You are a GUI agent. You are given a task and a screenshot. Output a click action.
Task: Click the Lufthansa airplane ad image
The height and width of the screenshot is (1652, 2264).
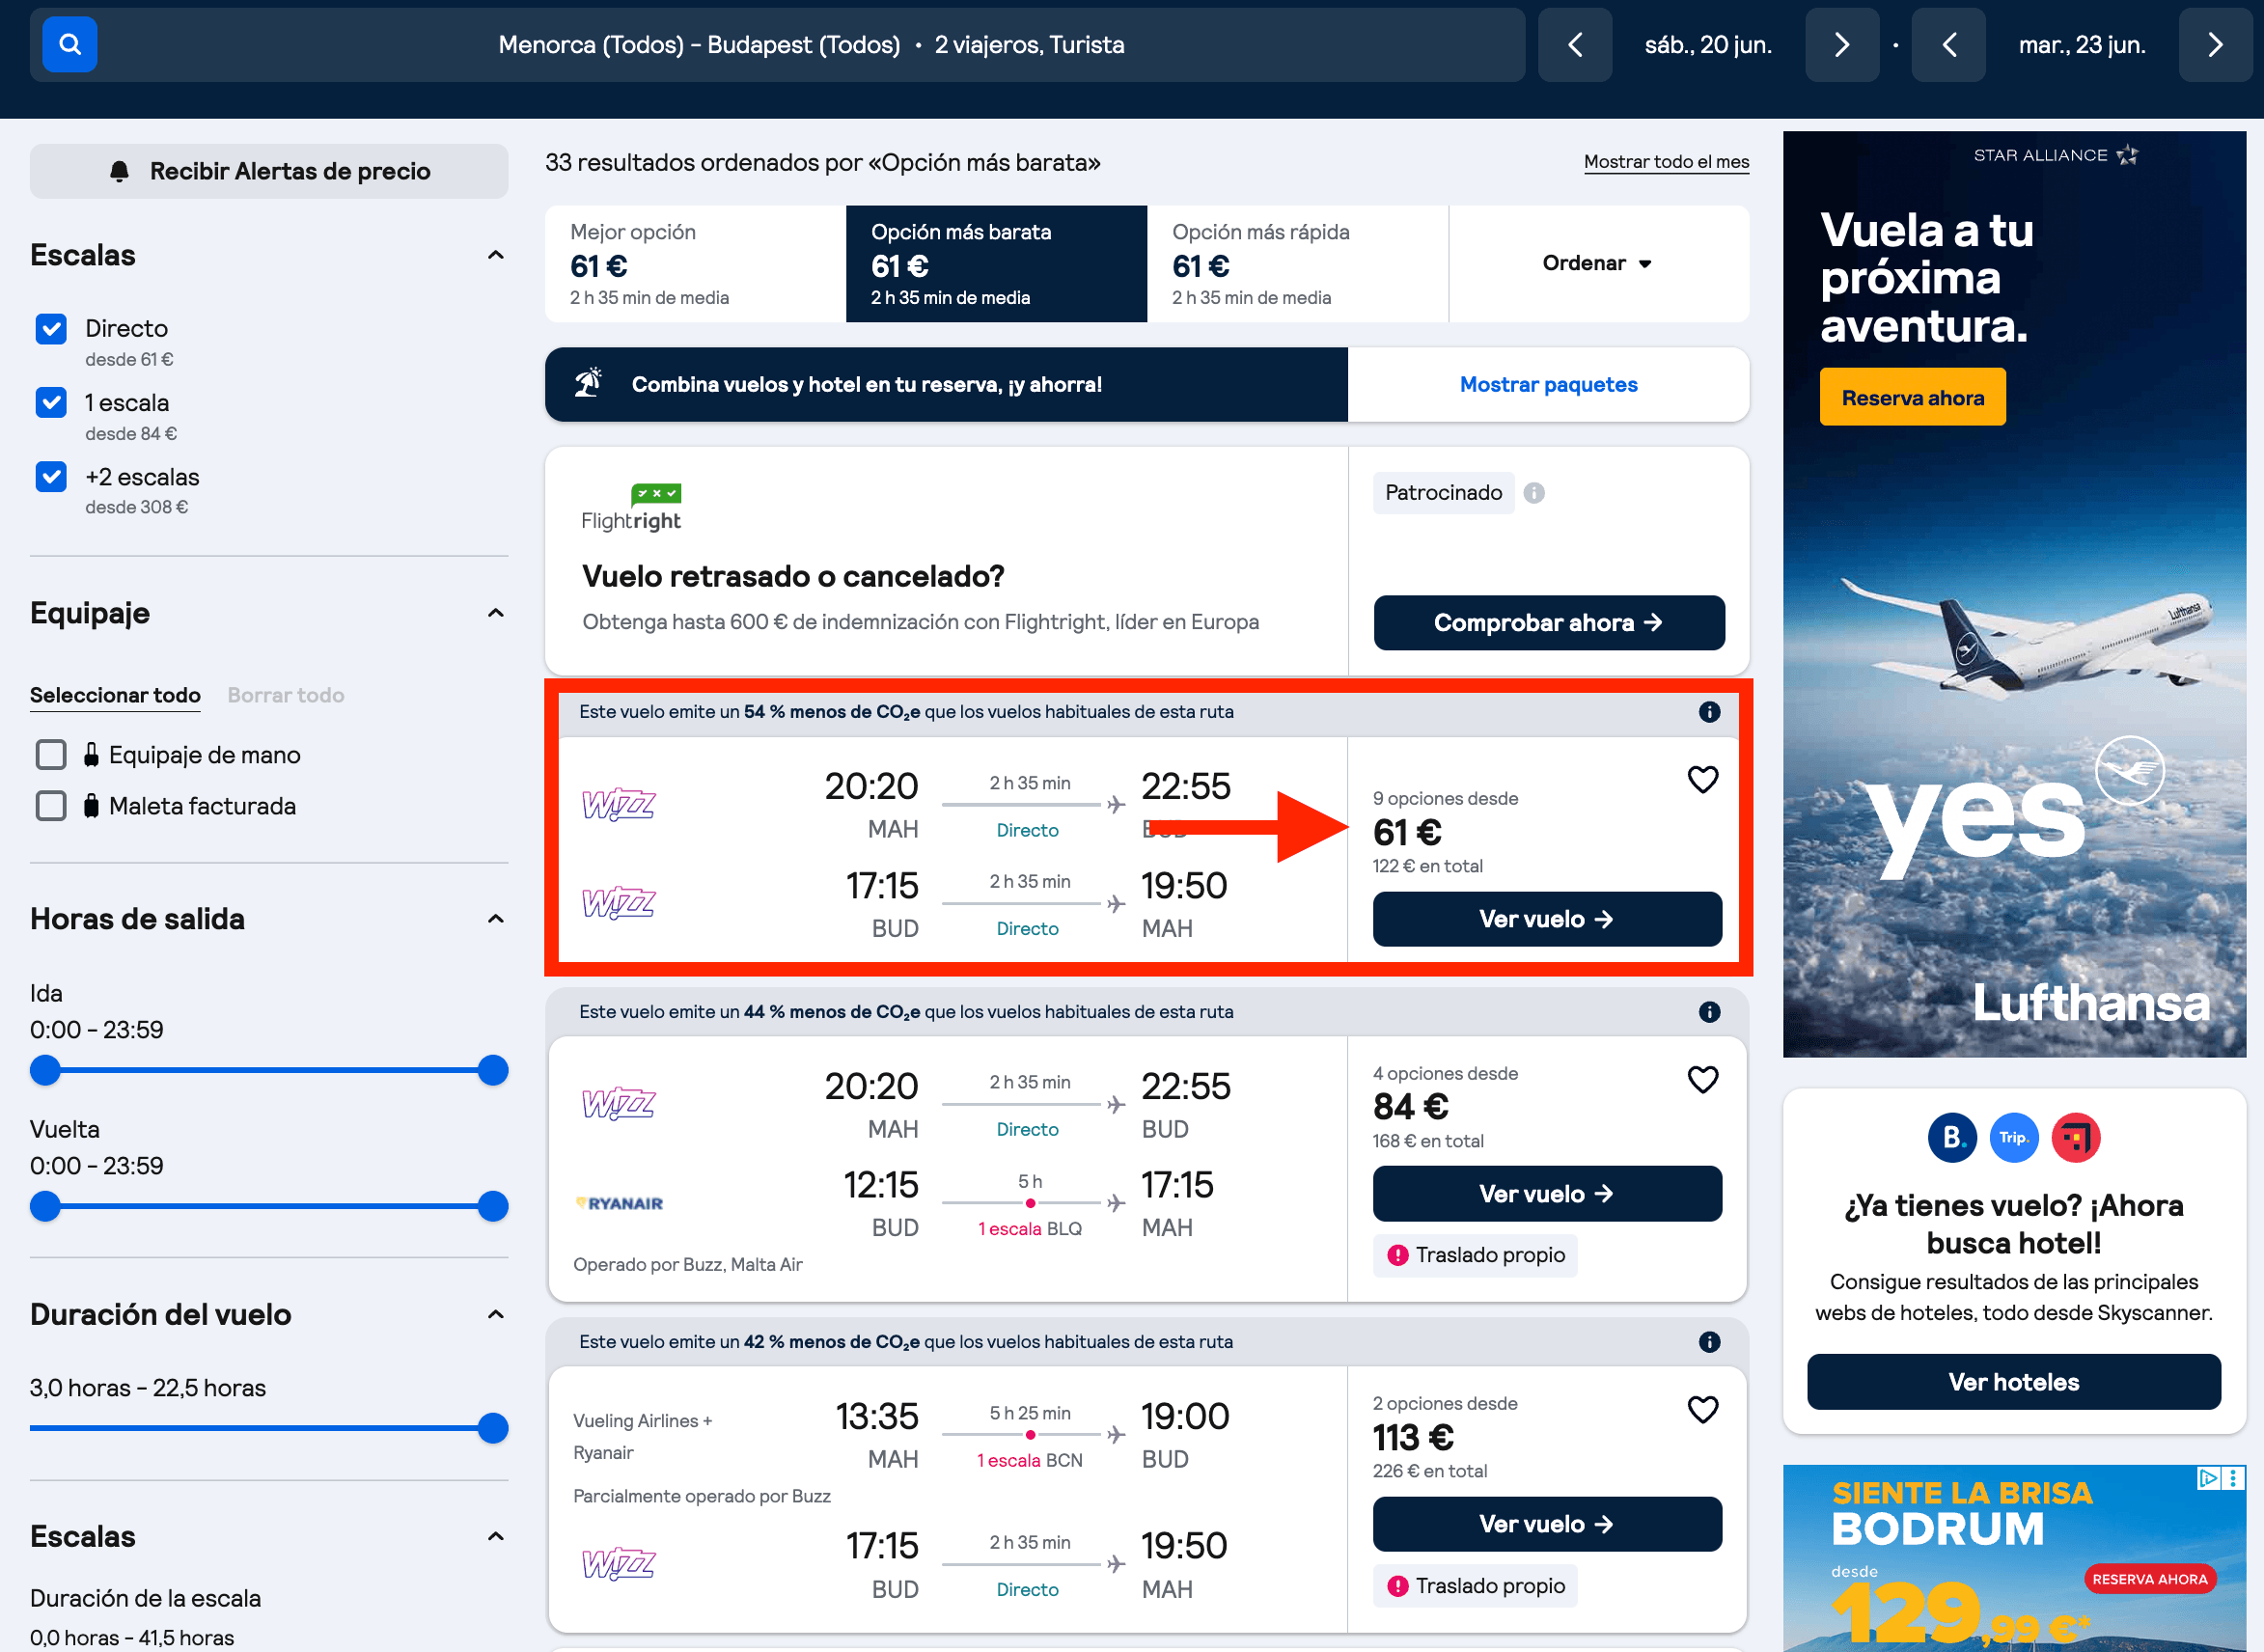(2014, 594)
